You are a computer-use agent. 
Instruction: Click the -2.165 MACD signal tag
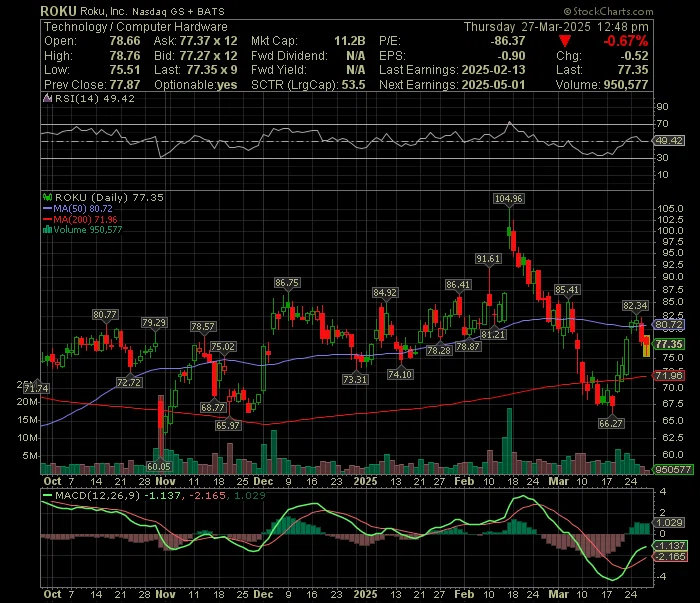pos(670,556)
